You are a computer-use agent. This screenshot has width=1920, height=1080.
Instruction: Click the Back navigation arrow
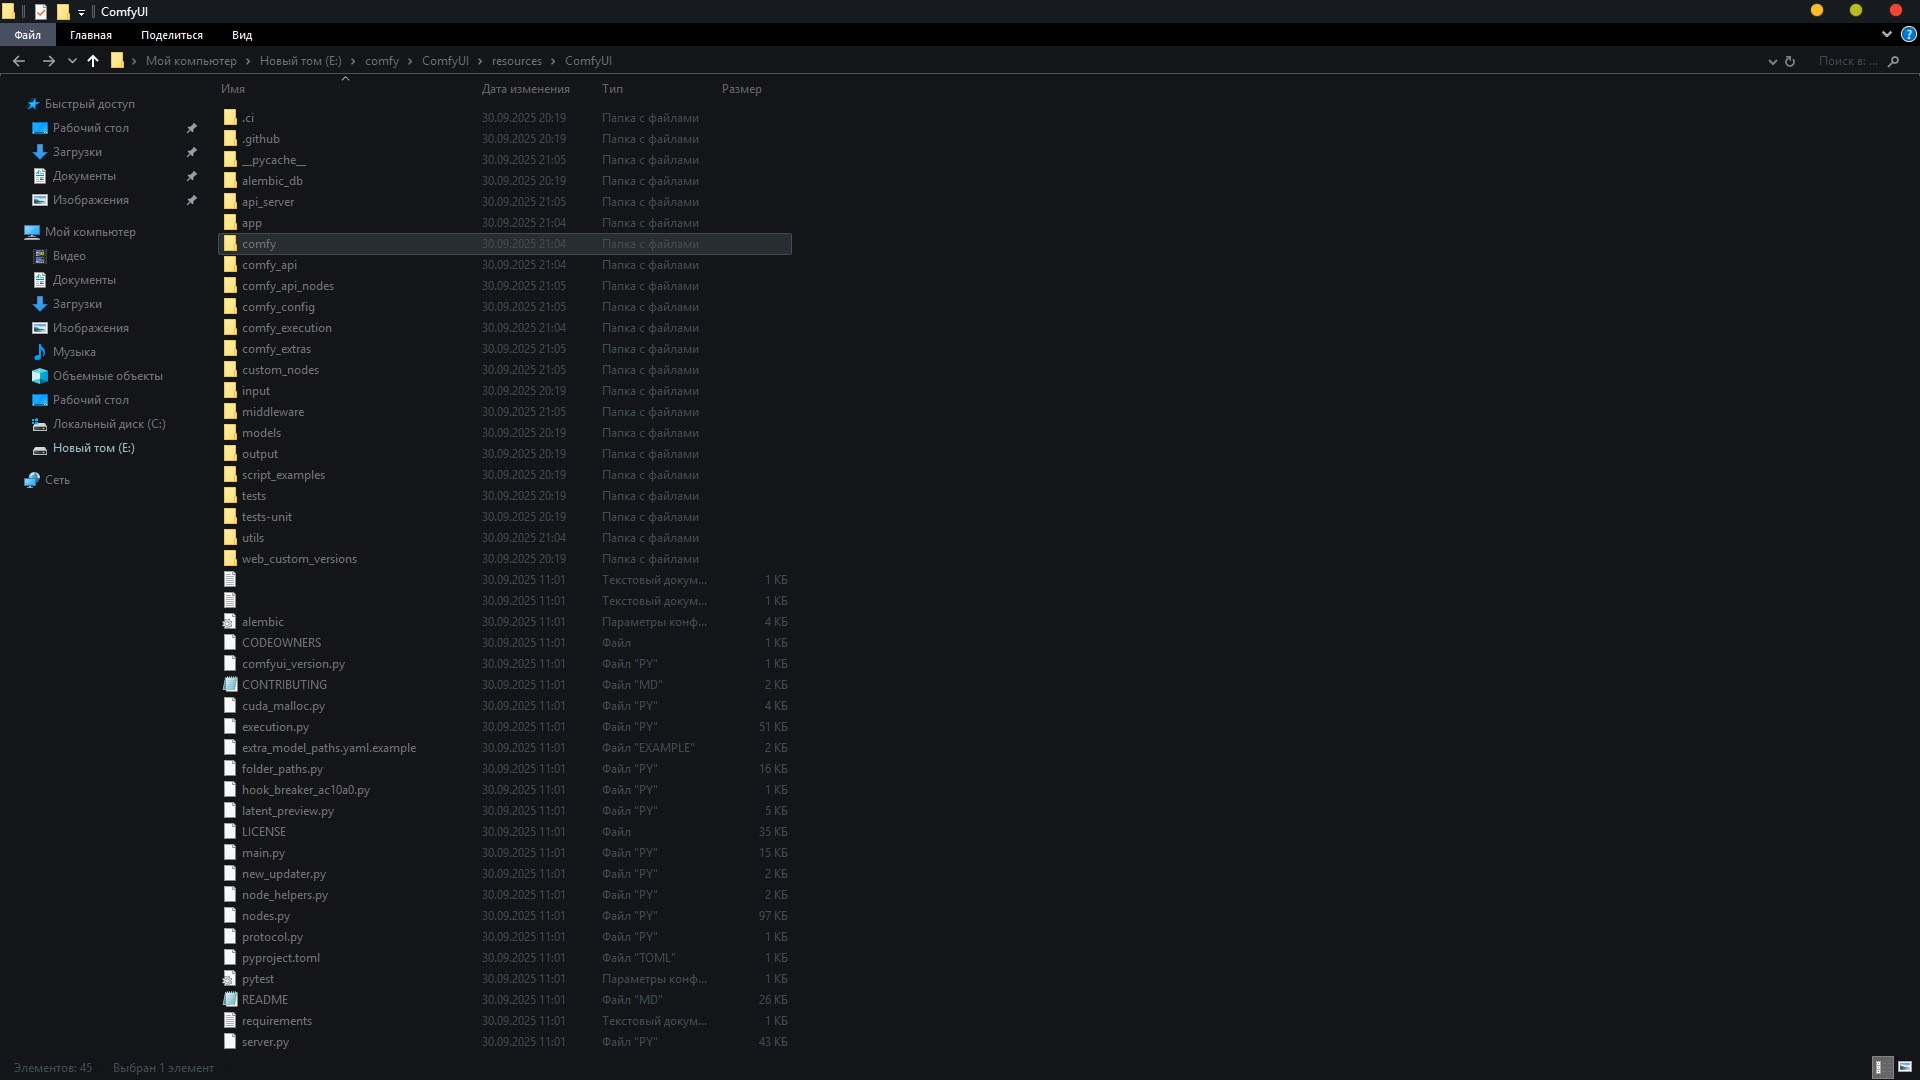pyautogui.click(x=19, y=61)
